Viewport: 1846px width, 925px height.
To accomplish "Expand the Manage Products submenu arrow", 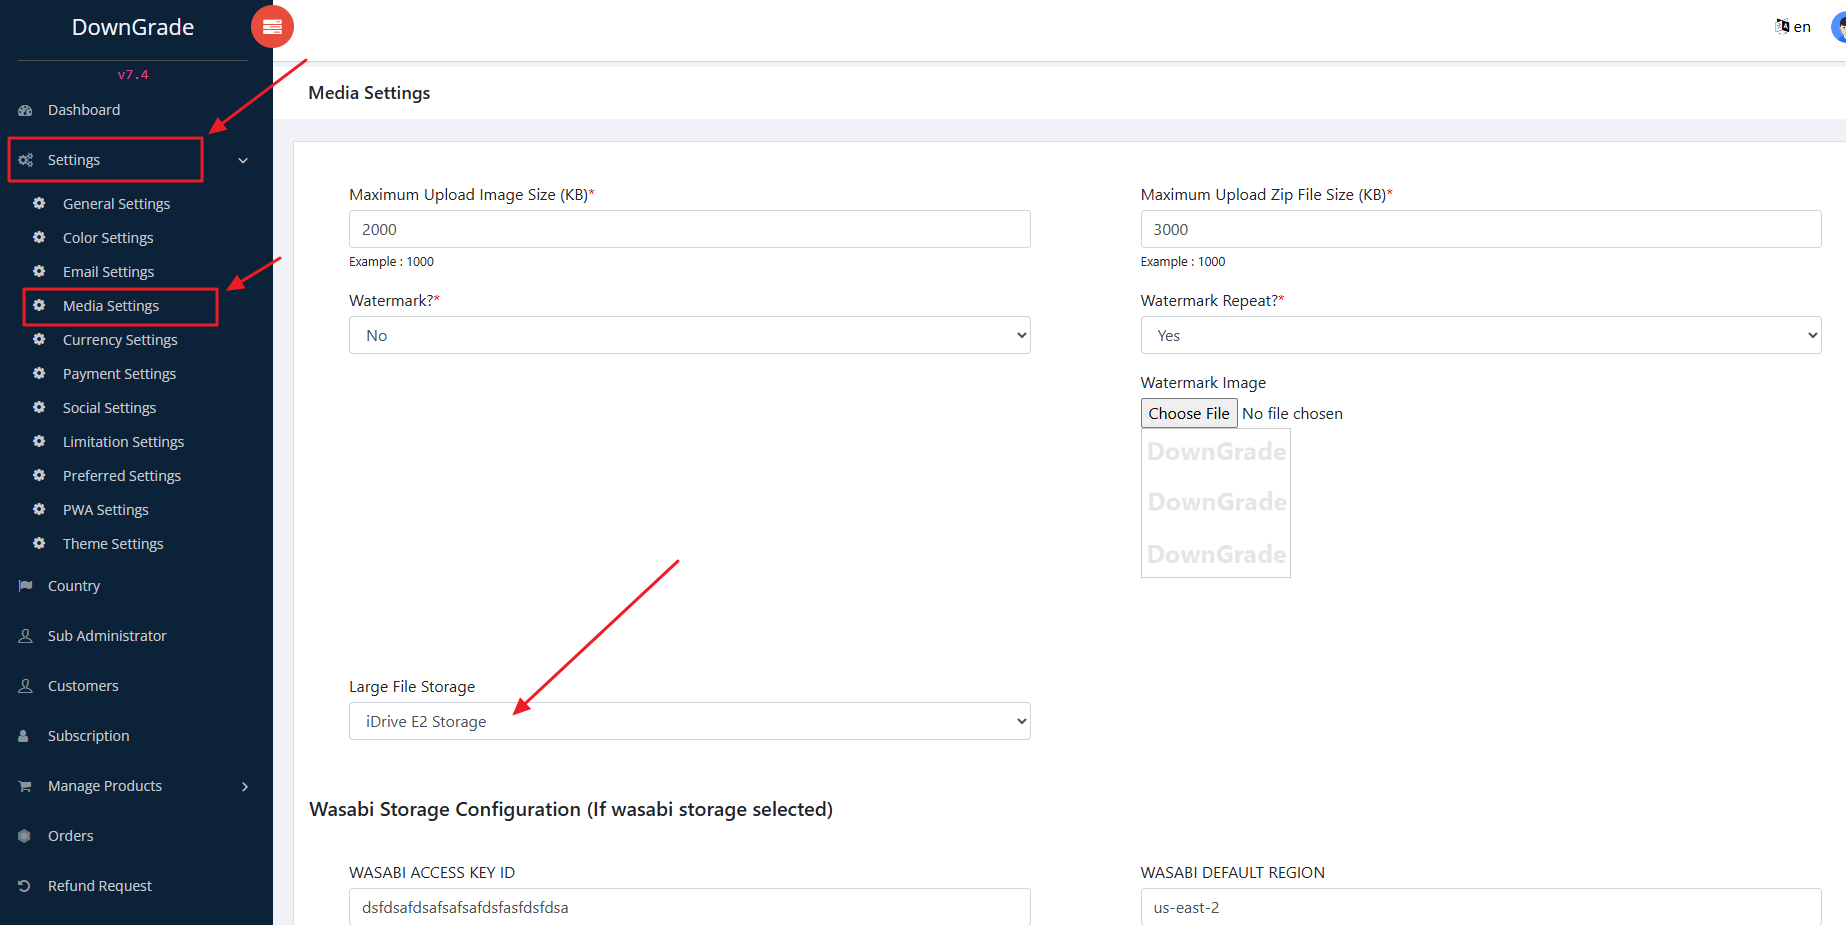I will click(245, 786).
